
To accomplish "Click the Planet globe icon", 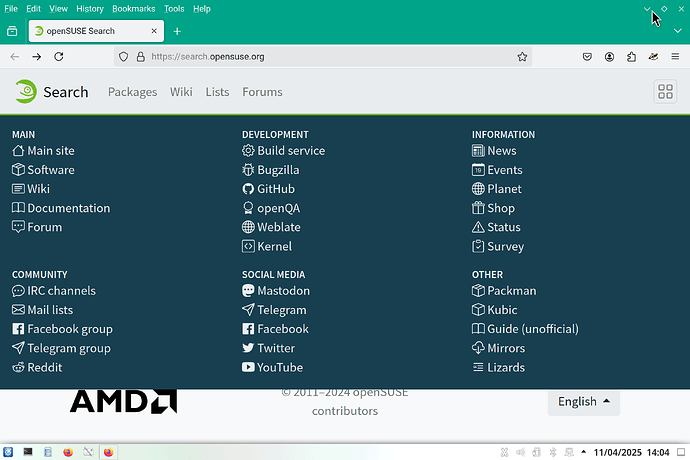I will 478,189.
